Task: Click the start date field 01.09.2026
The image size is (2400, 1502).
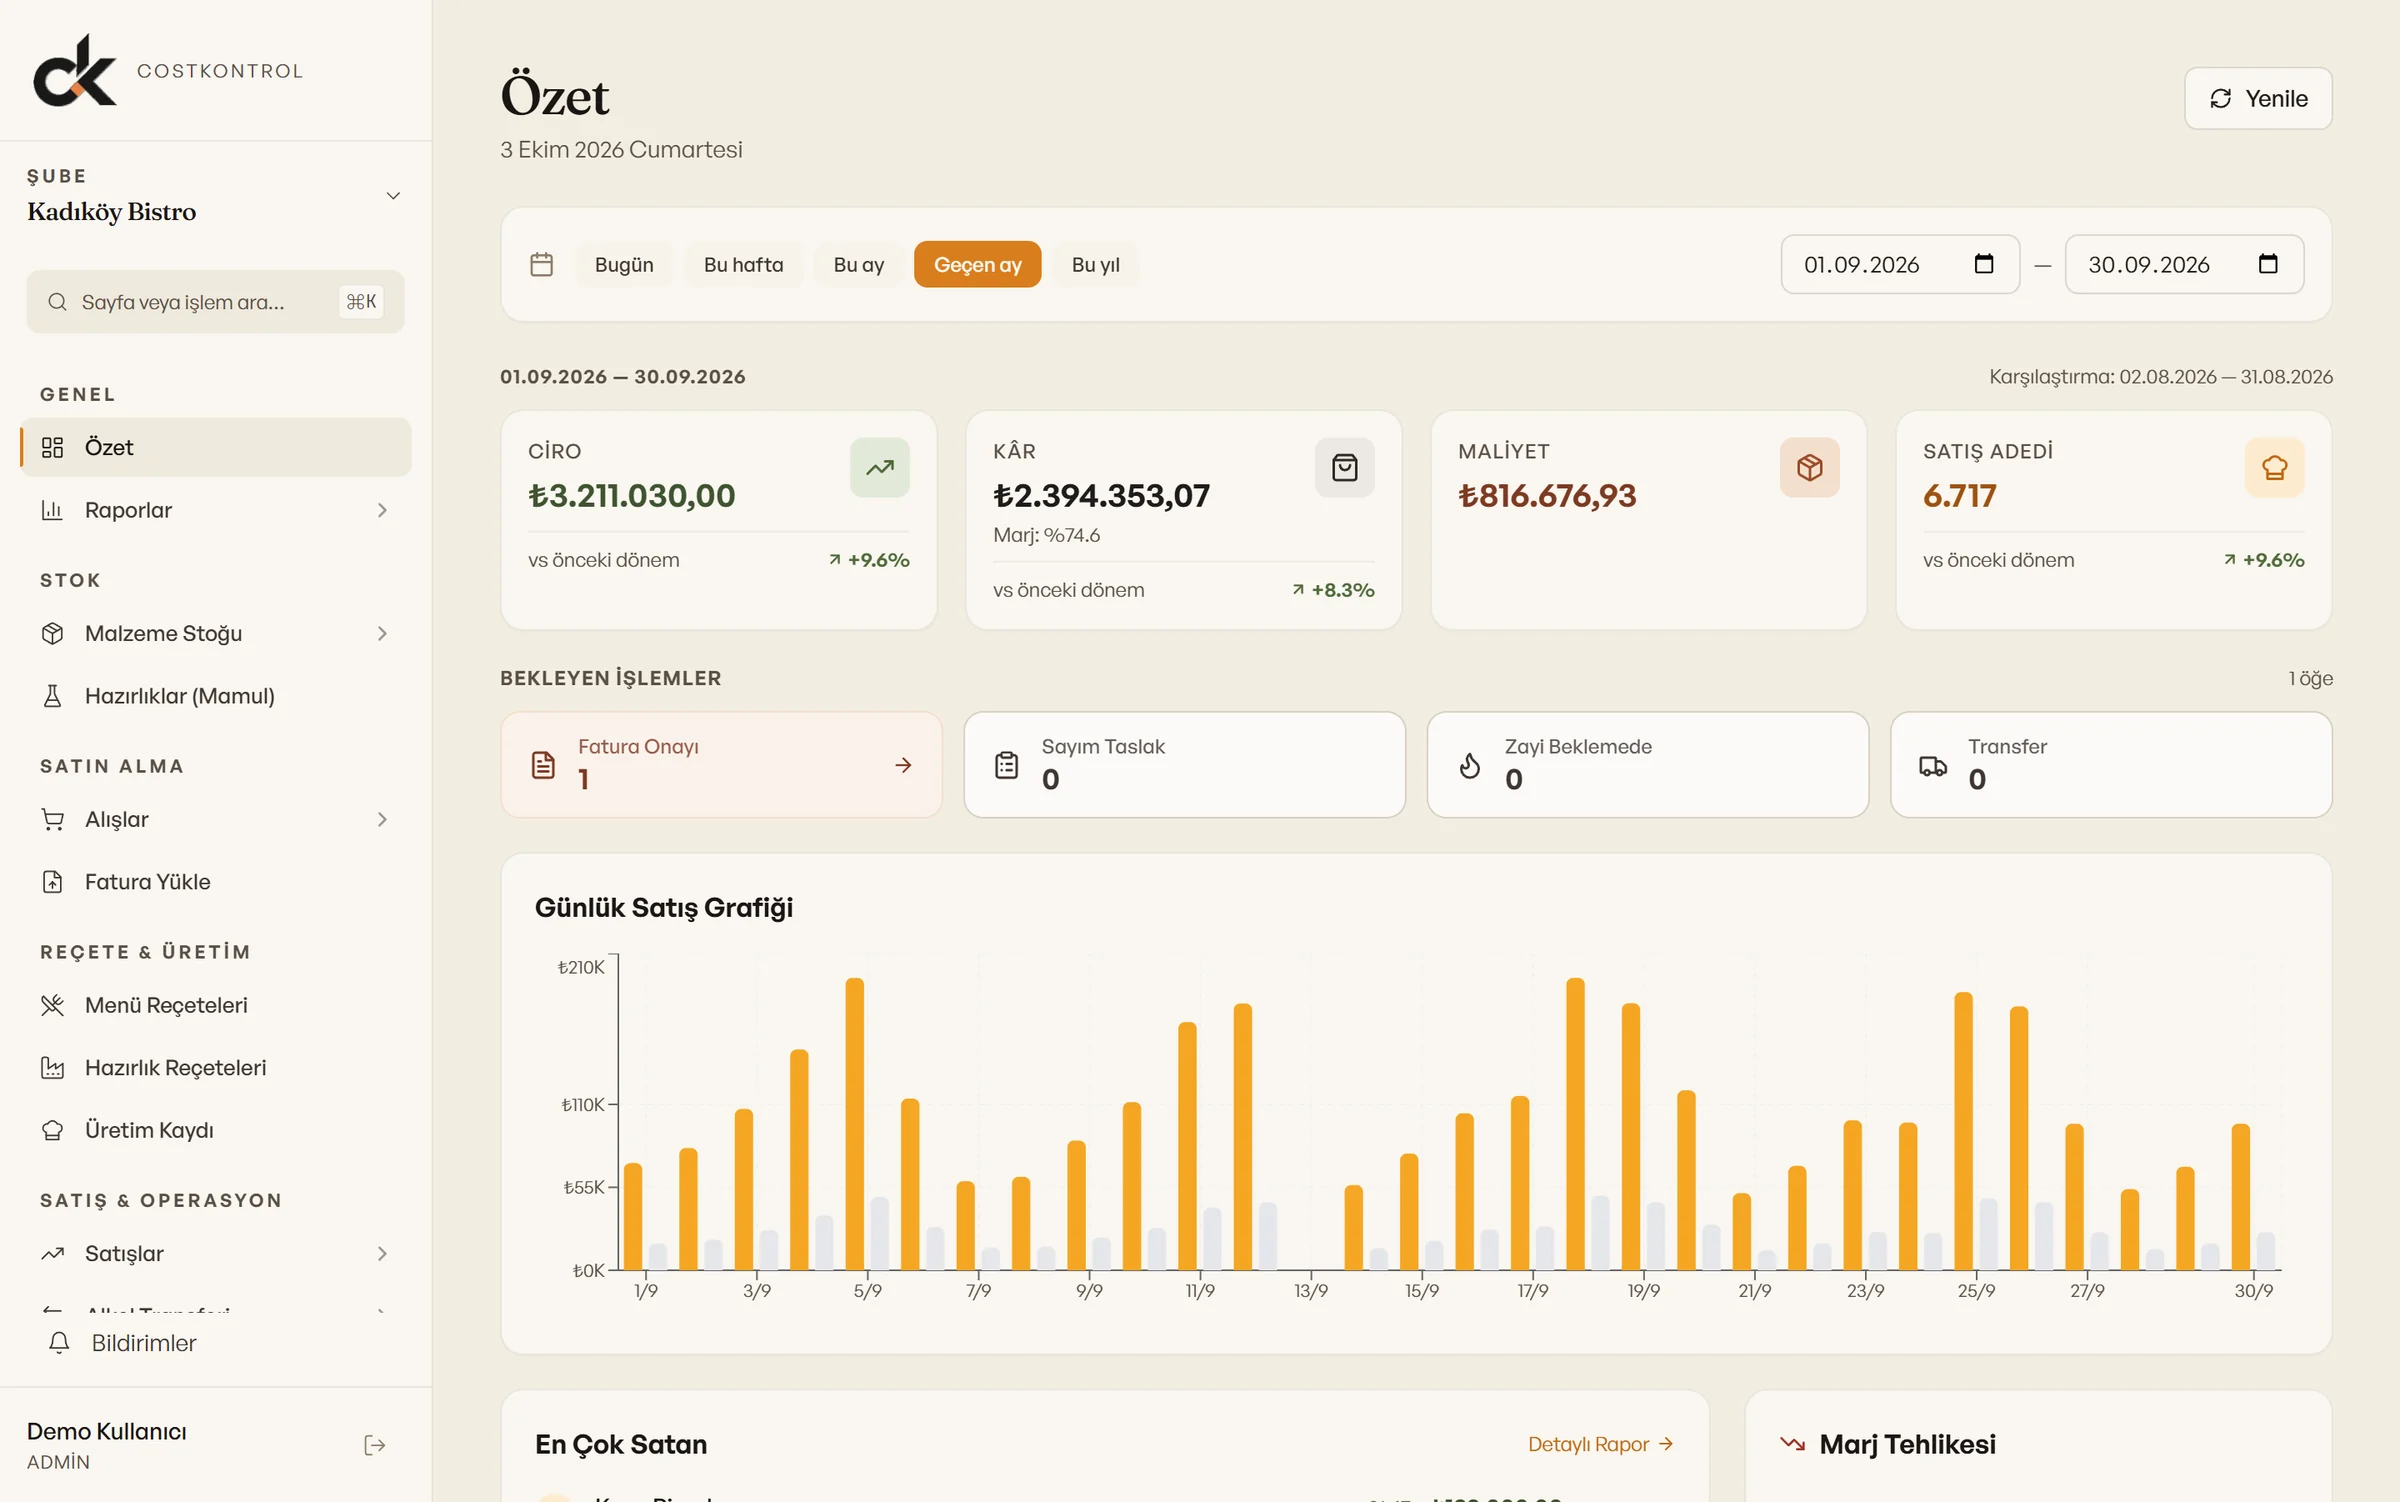Action: [x=1900, y=264]
